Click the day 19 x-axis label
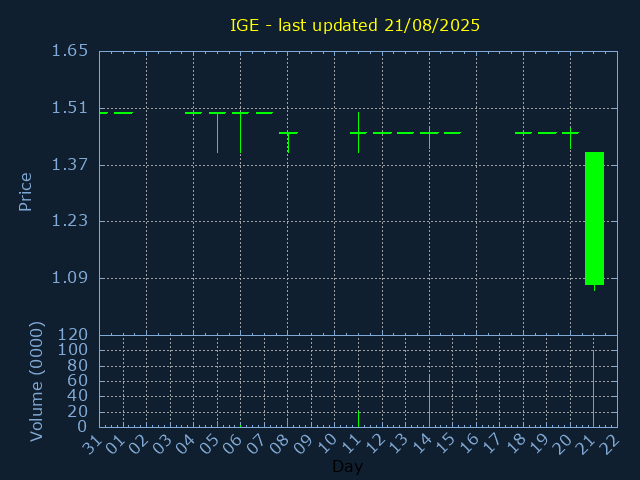Image resolution: width=640 pixels, height=480 pixels. [x=540, y=444]
